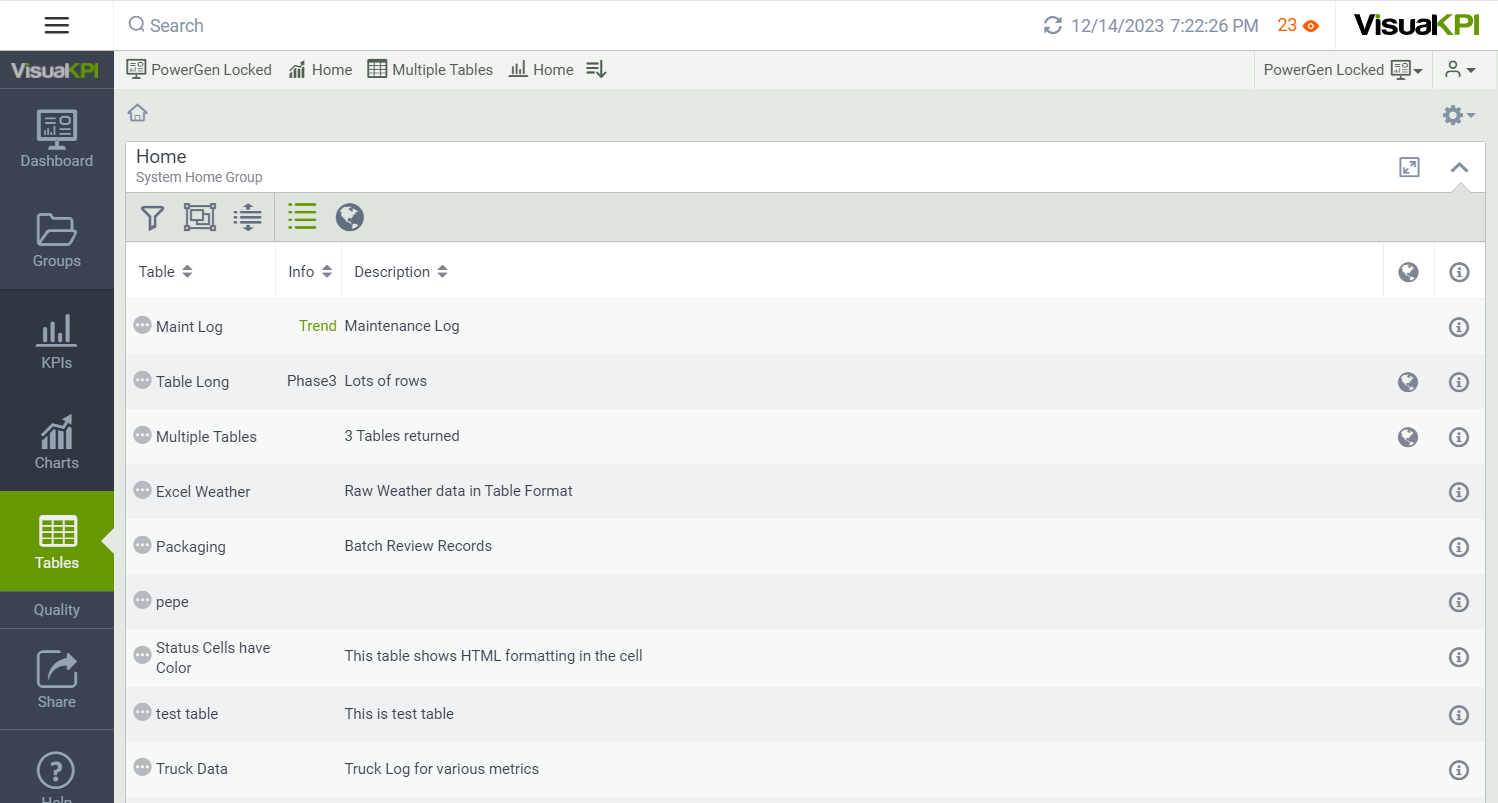Click the globe icon in Table Long row
The image size is (1498, 803).
click(1408, 381)
